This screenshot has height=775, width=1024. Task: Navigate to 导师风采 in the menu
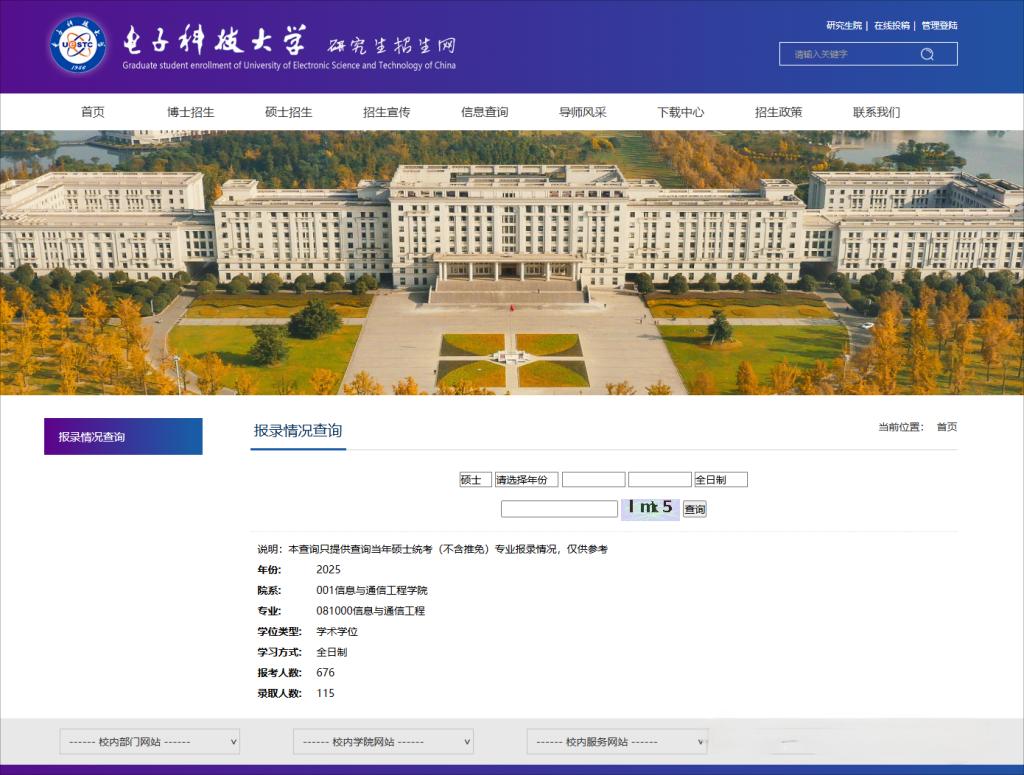pyautogui.click(x=582, y=112)
